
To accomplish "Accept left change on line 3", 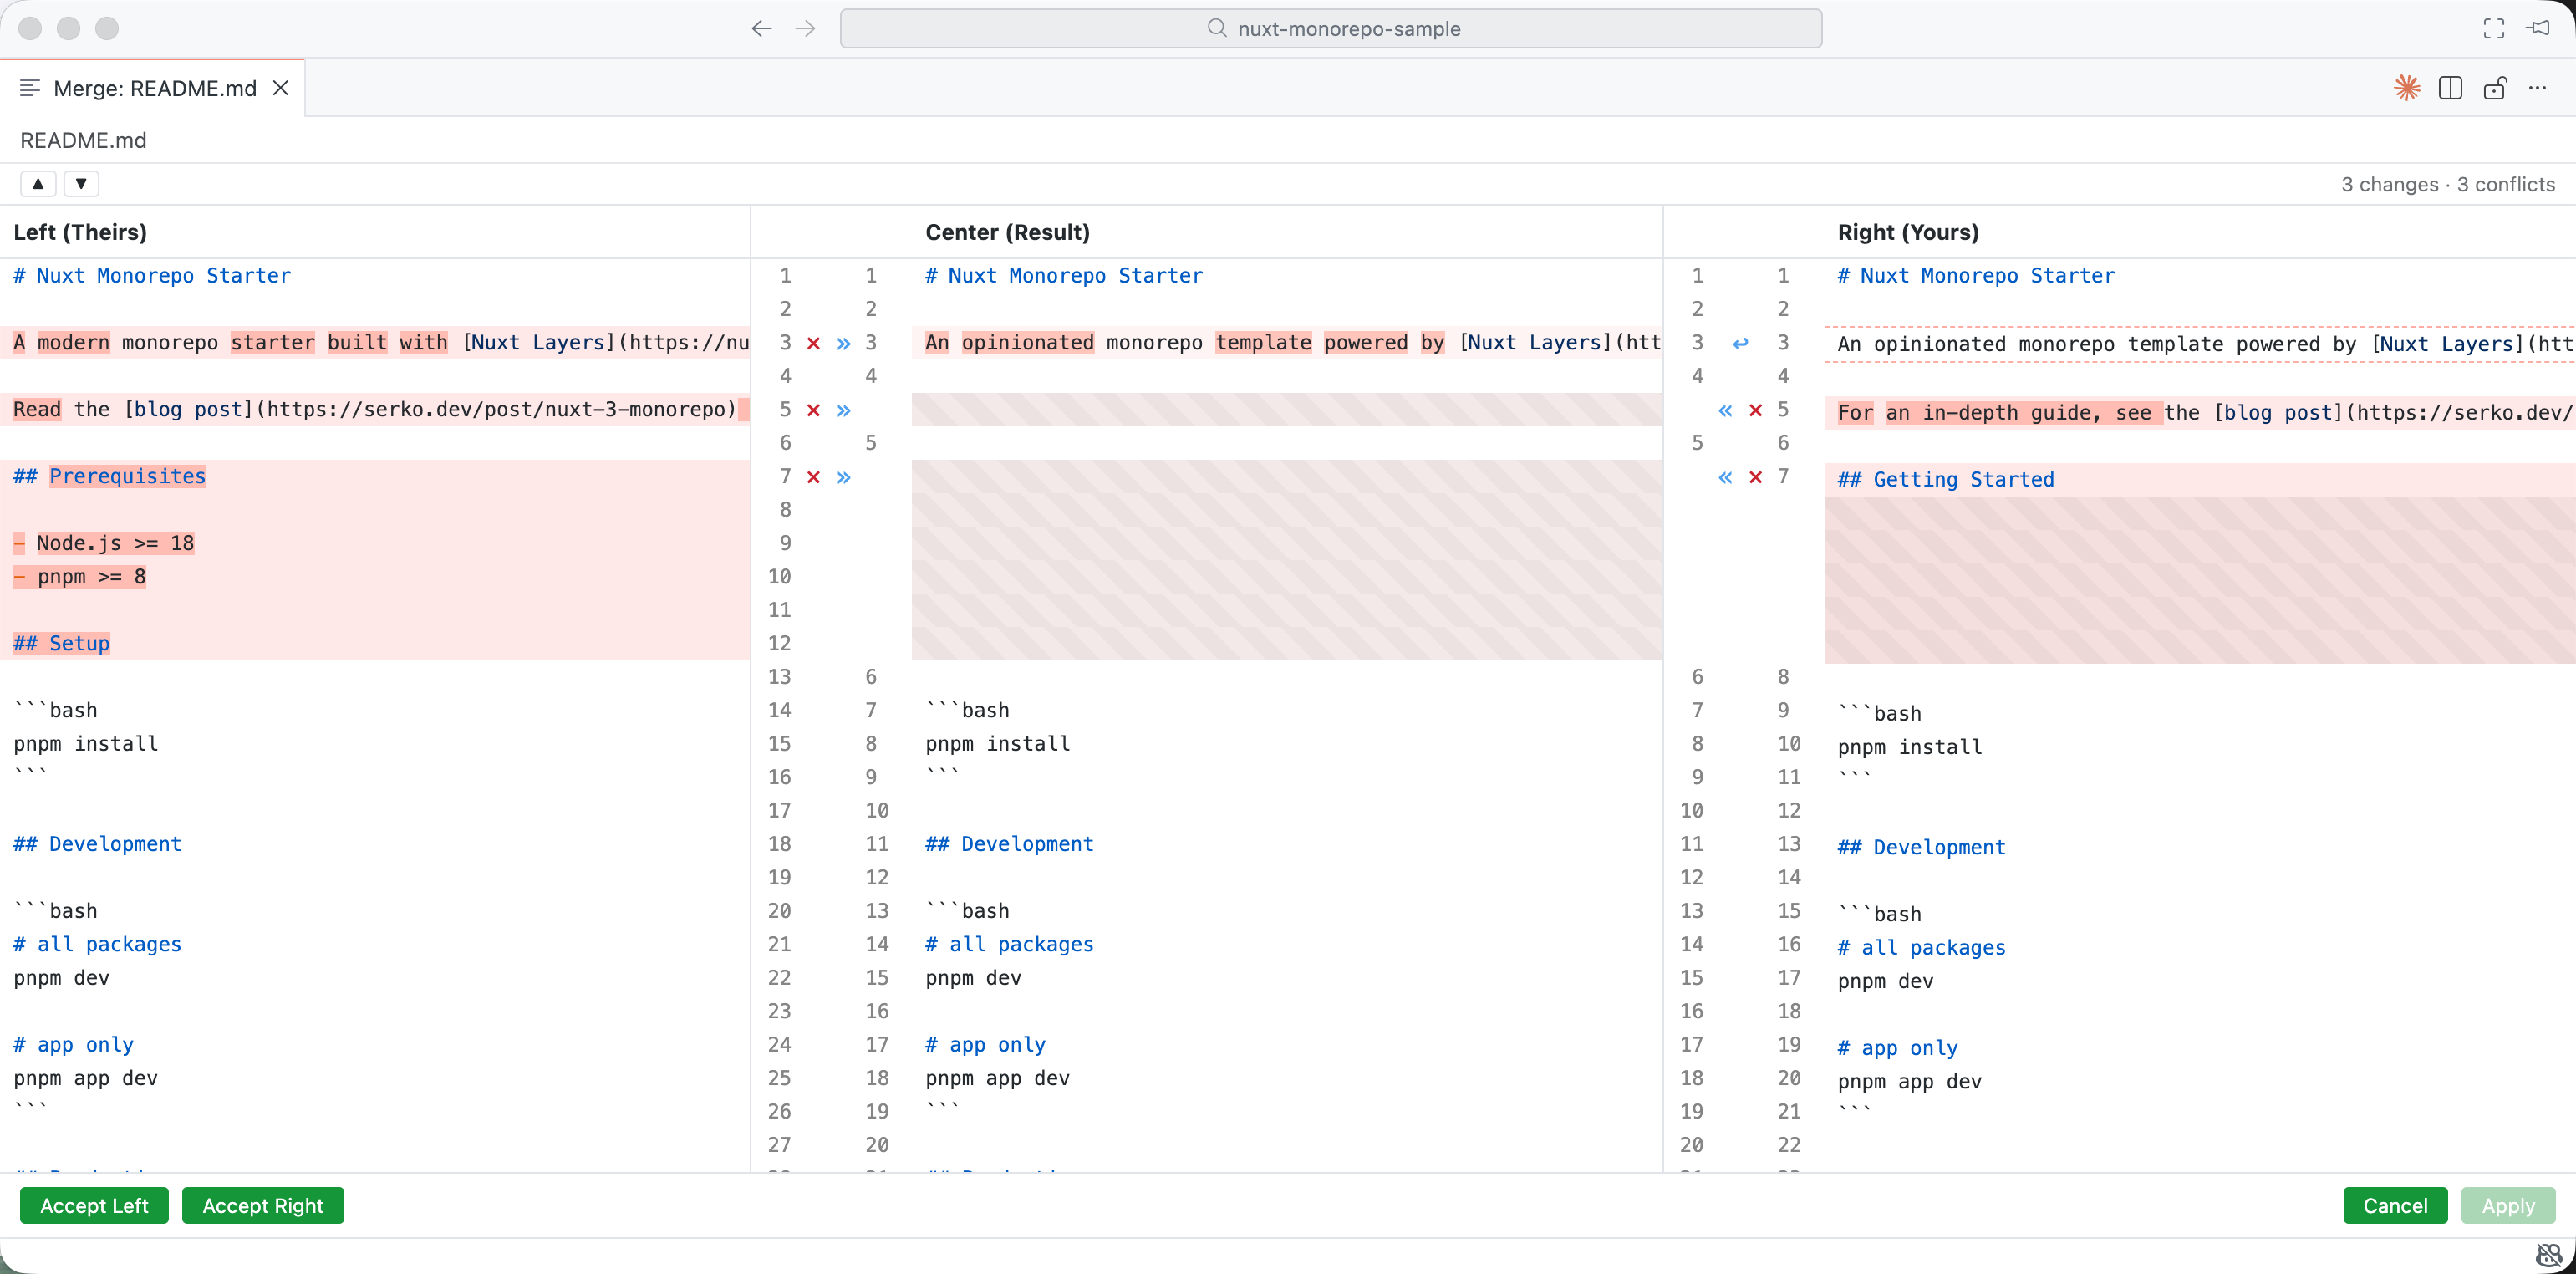I will coord(843,343).
